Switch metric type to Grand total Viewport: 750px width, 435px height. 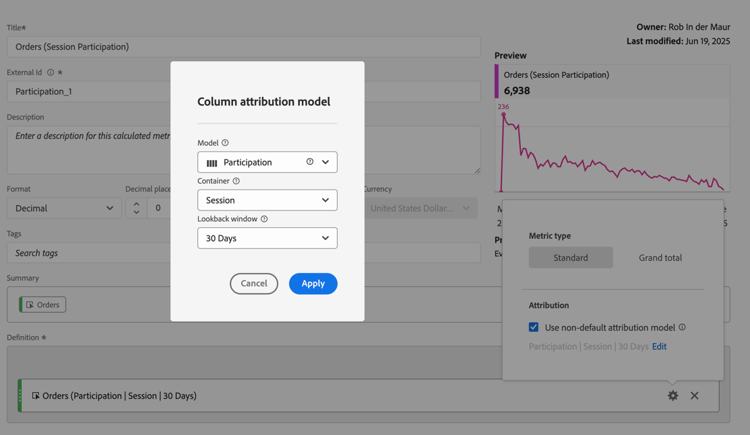(660, 258)
